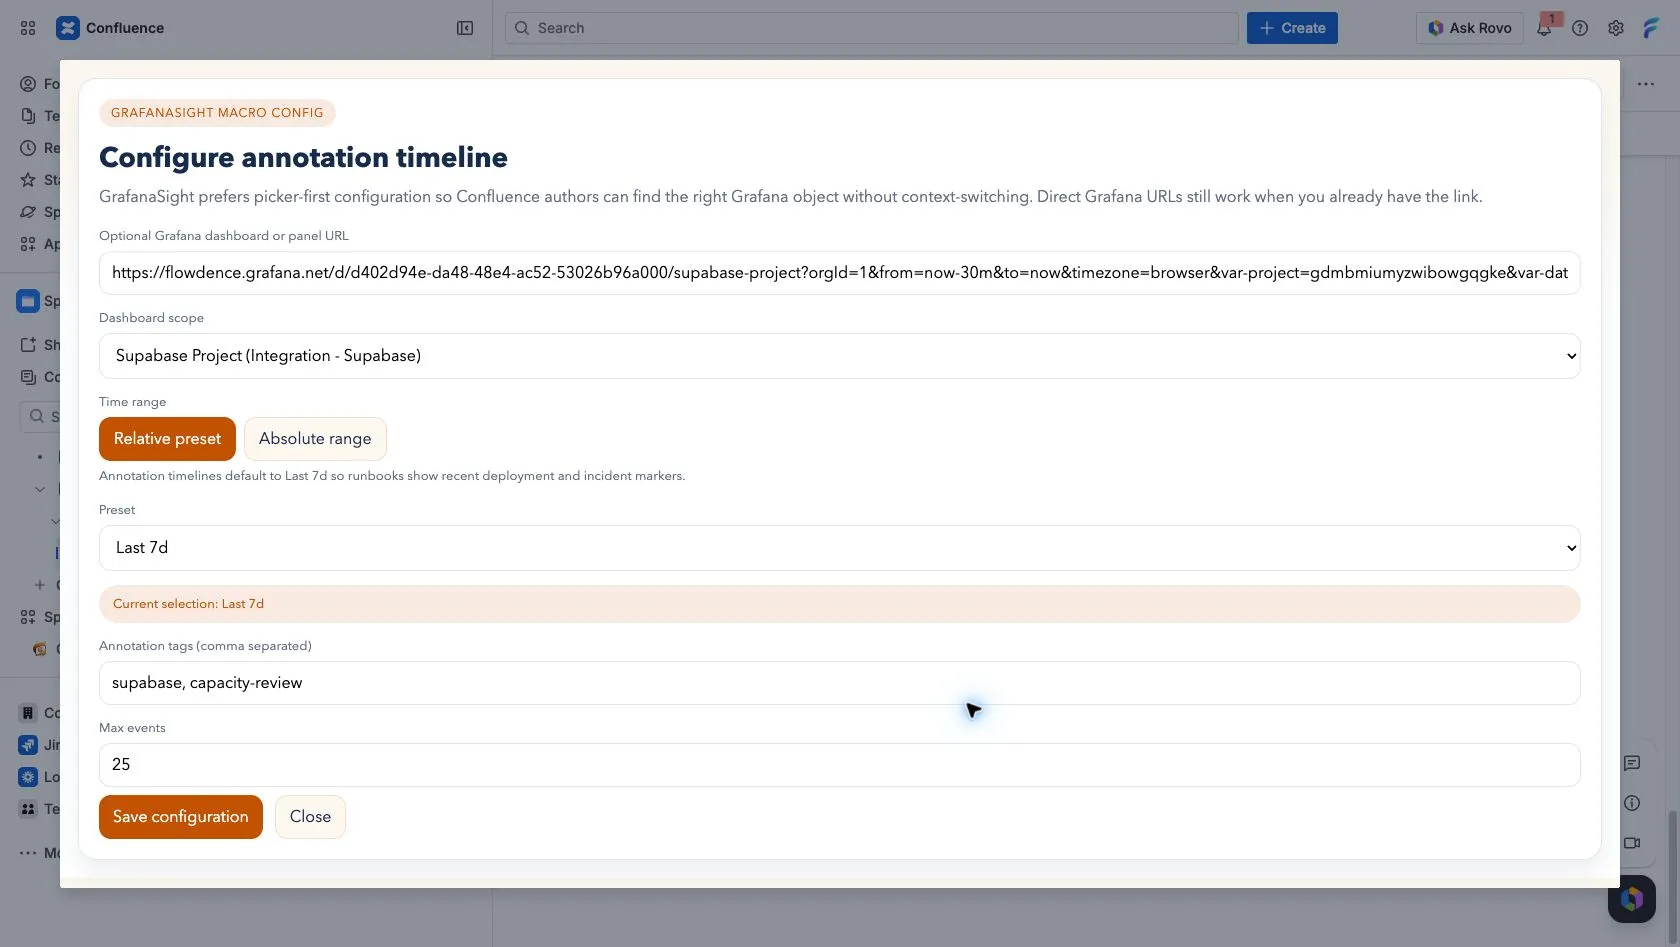Click the Current selection: Last 7d banner
Screen dimensions: 1680x947
pos(839,604)
